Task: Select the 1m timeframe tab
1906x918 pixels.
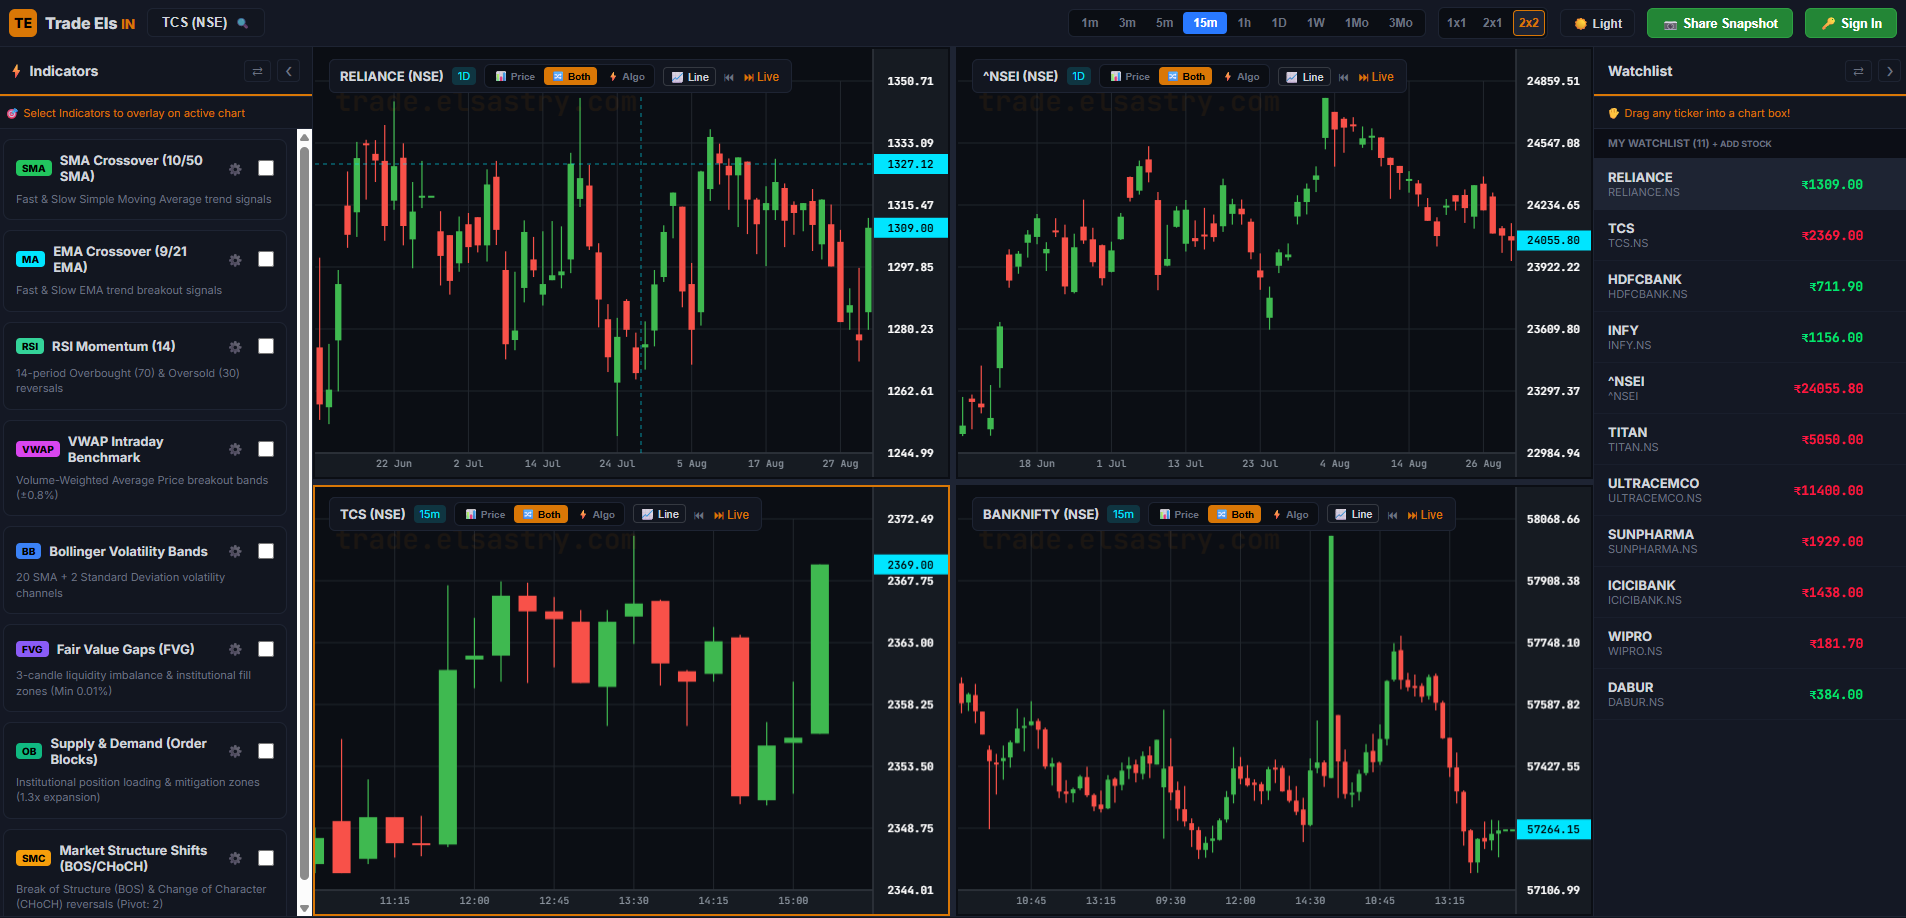Action: [1090, 23]
